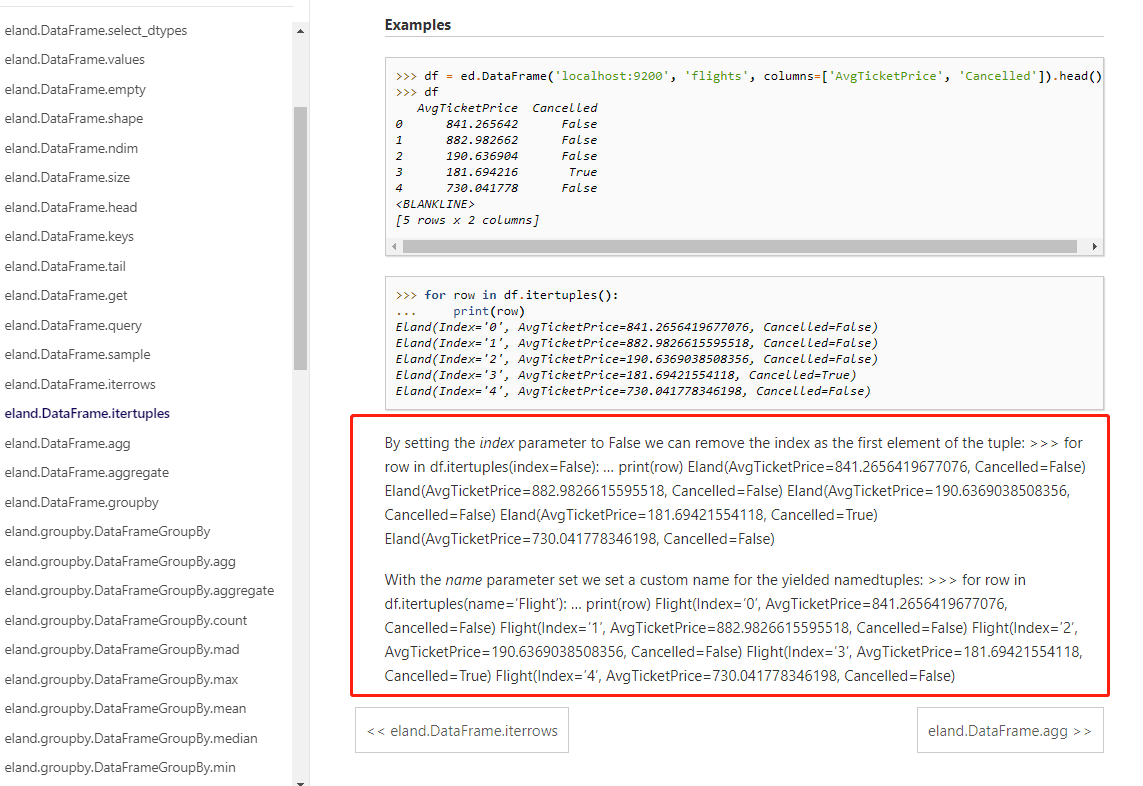Open eland.DataFrame.get entry

tap(66, 295)
